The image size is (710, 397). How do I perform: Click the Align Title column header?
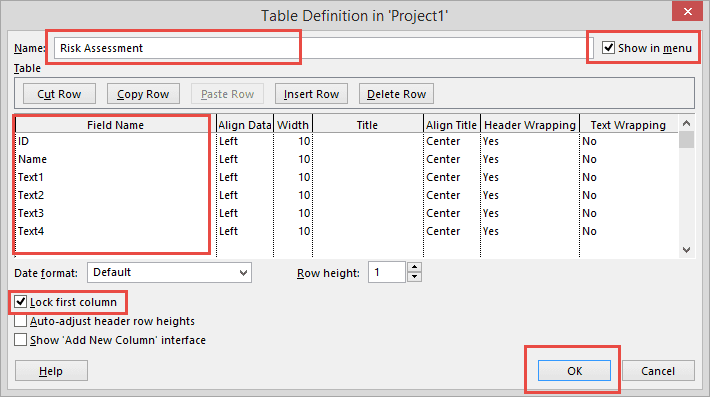tap(451, 124)
